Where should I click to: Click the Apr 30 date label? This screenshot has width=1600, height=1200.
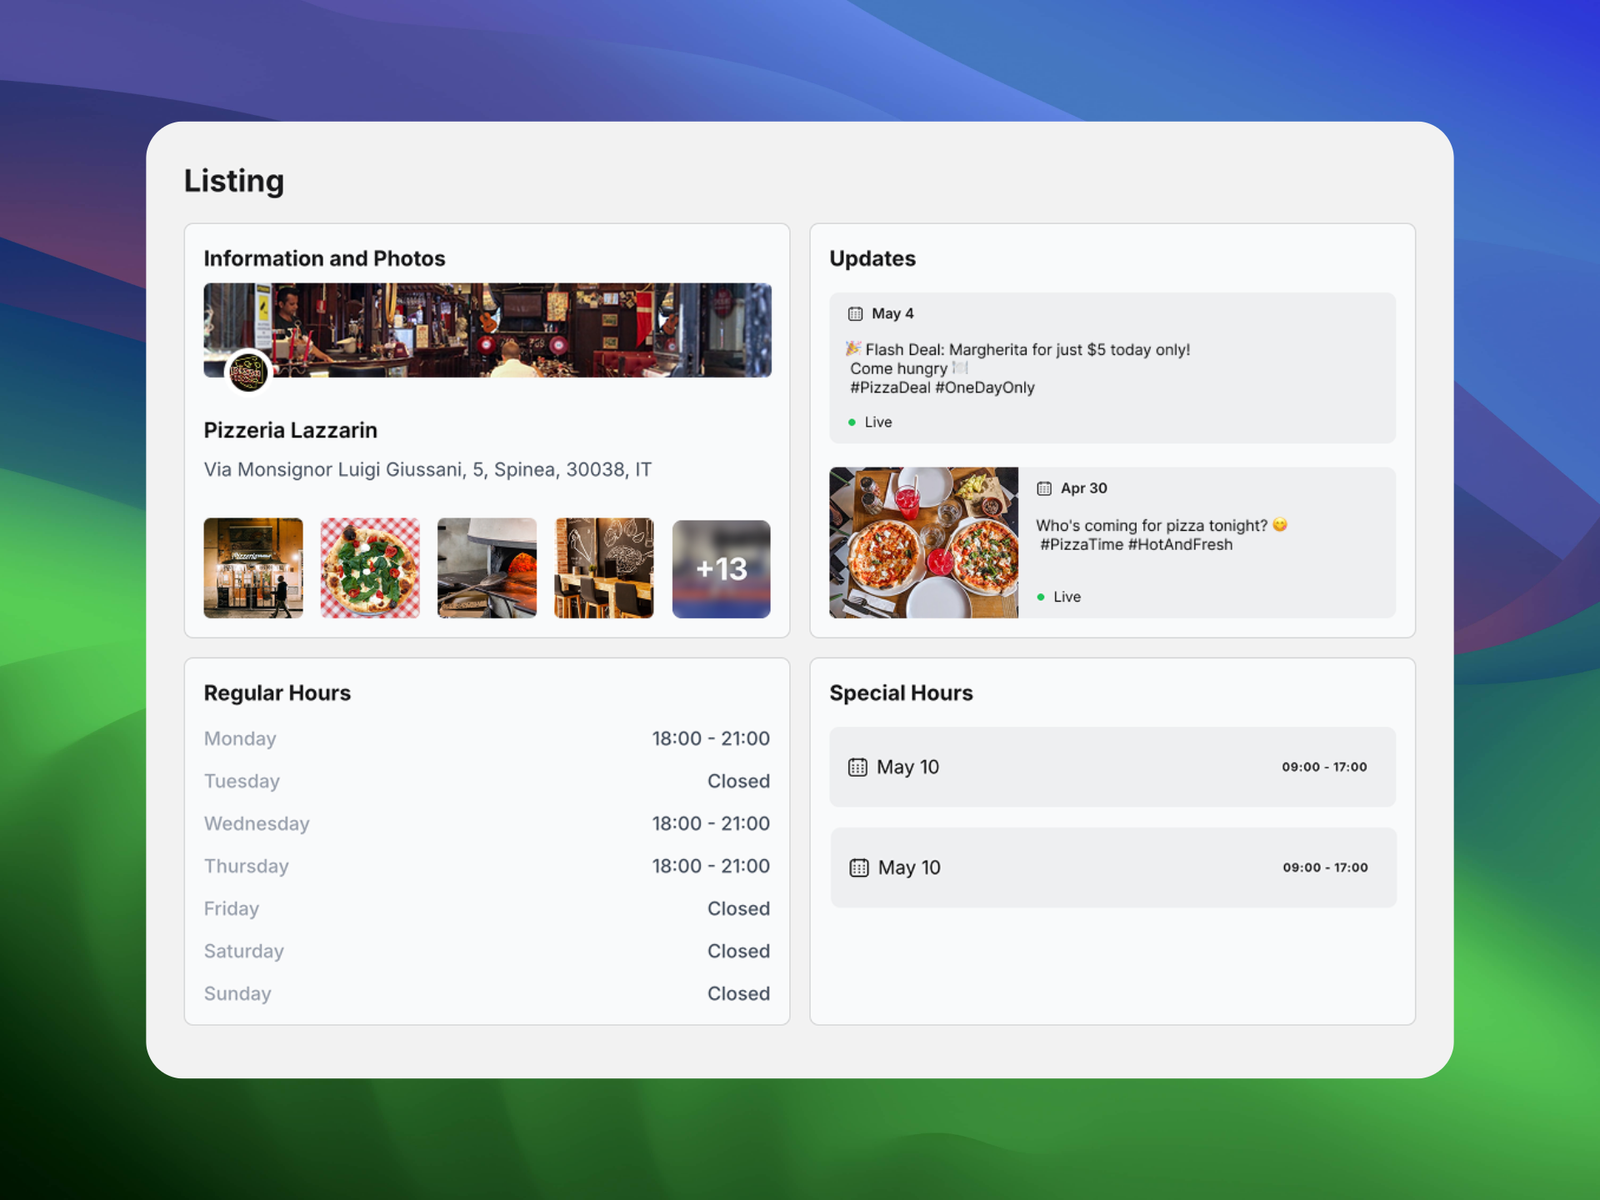click(x=1084, y=488)
